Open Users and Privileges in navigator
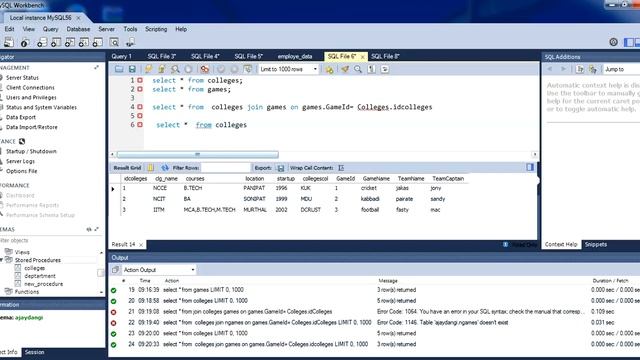Screen dimensions: 640x360 [31, 98]
